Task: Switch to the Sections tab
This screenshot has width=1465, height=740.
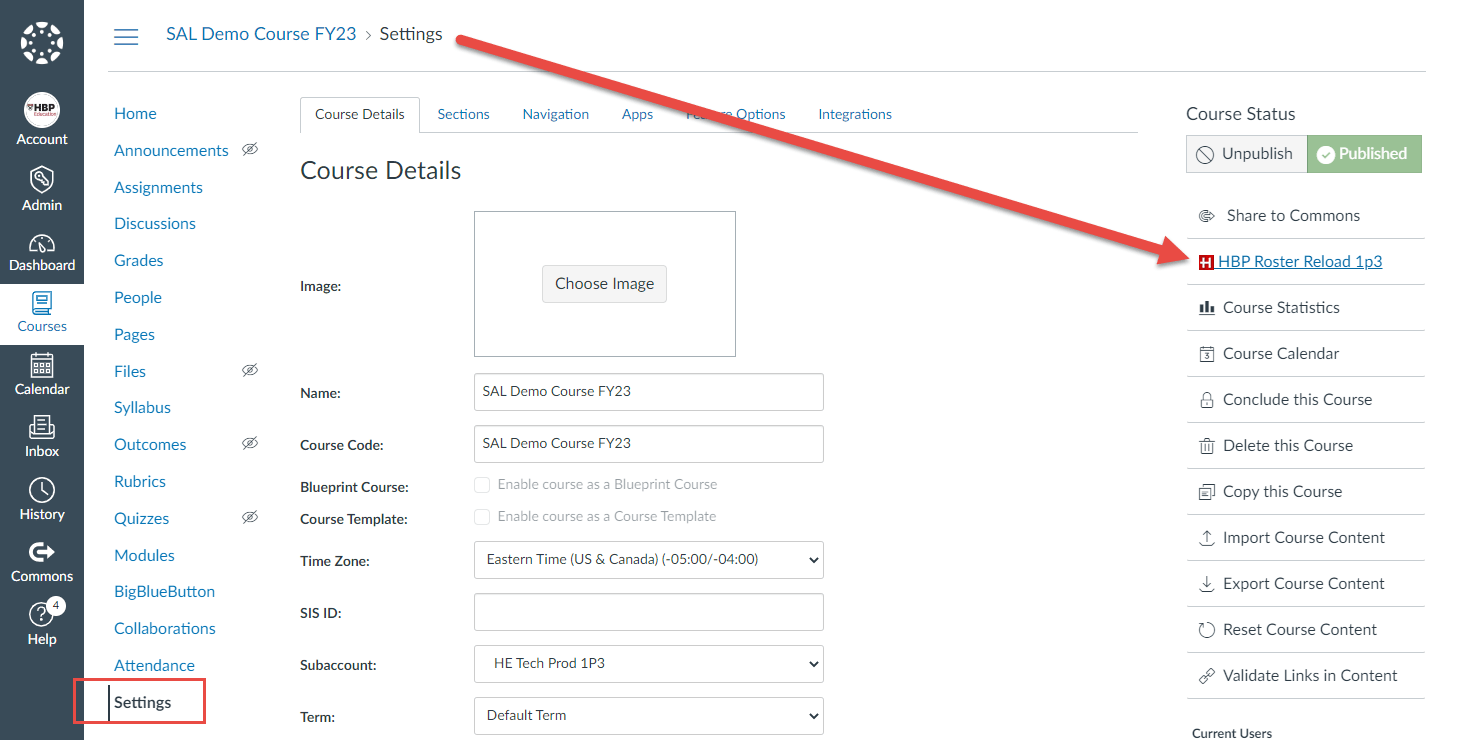Action: click(x=463, y=114)
